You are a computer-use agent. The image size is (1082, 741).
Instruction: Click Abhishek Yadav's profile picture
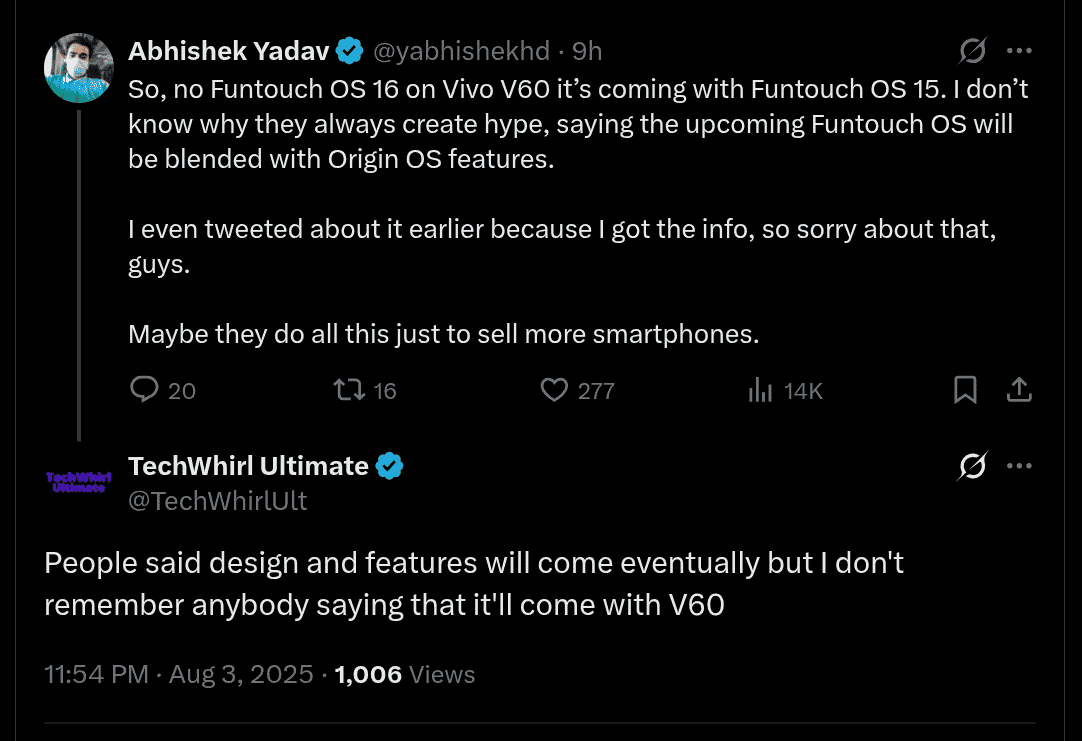pyautogui.click(x=79, y=67)
